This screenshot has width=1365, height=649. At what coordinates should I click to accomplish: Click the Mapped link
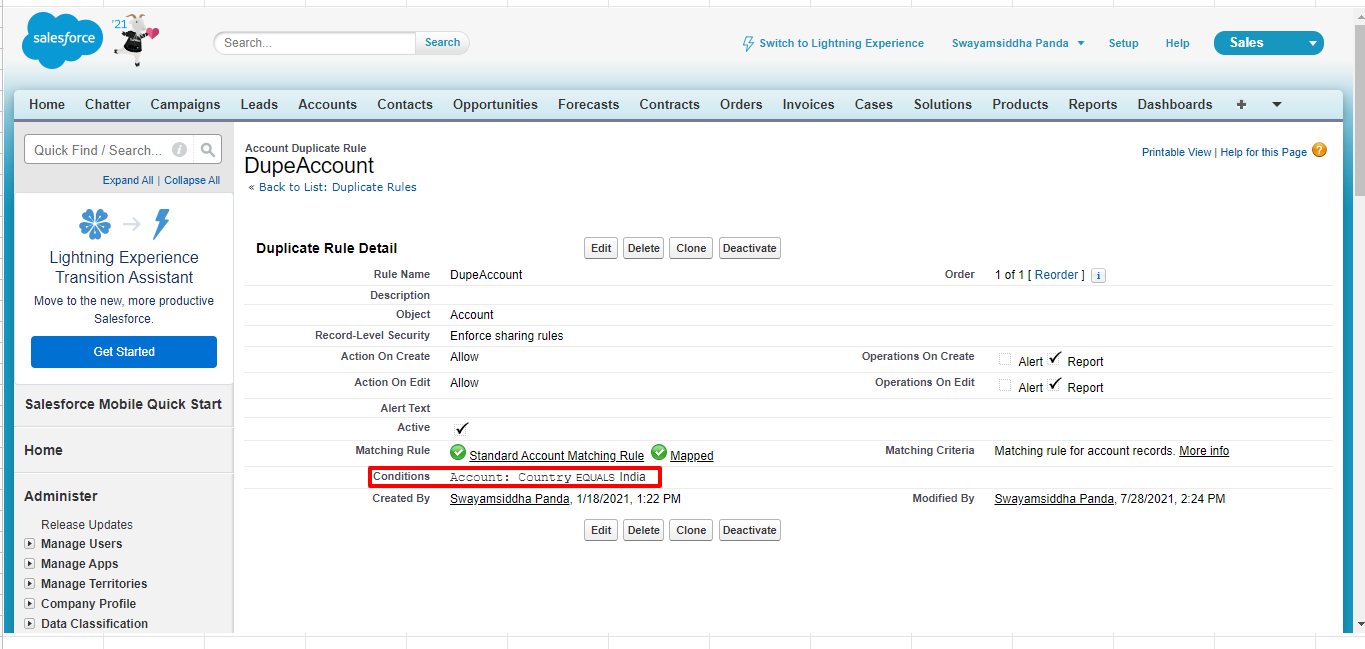pos(692,456)
